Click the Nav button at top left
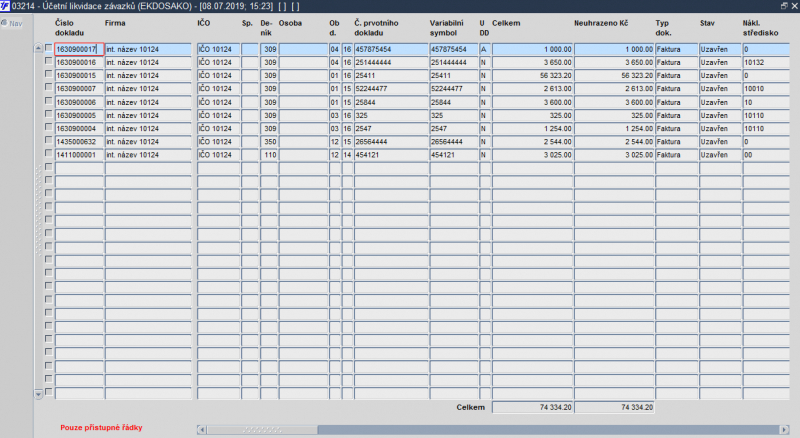Image resolution: width=800 pixels, height=438 pixels. (12, 23)
